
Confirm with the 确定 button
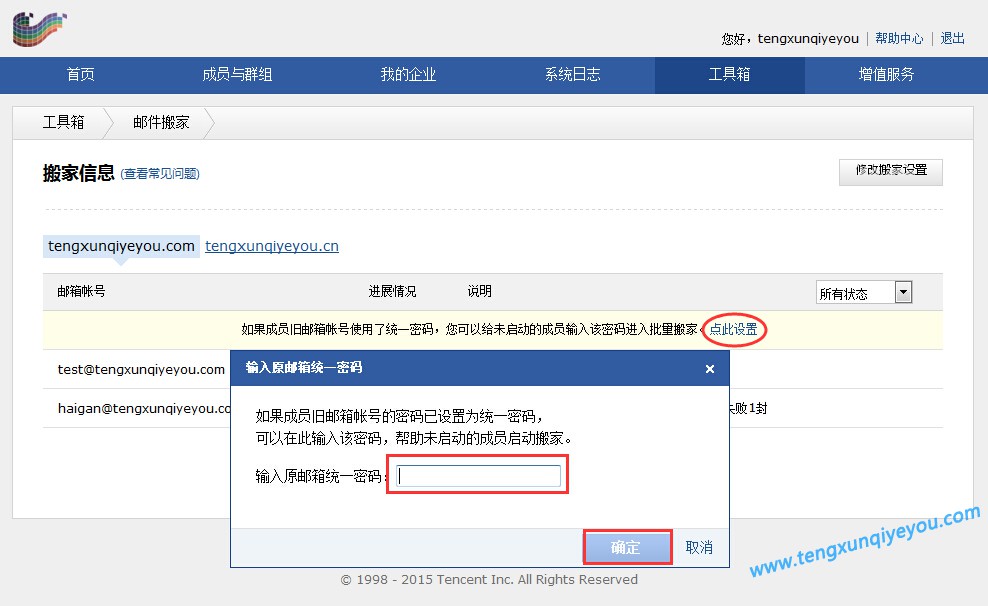coord(626,547)
